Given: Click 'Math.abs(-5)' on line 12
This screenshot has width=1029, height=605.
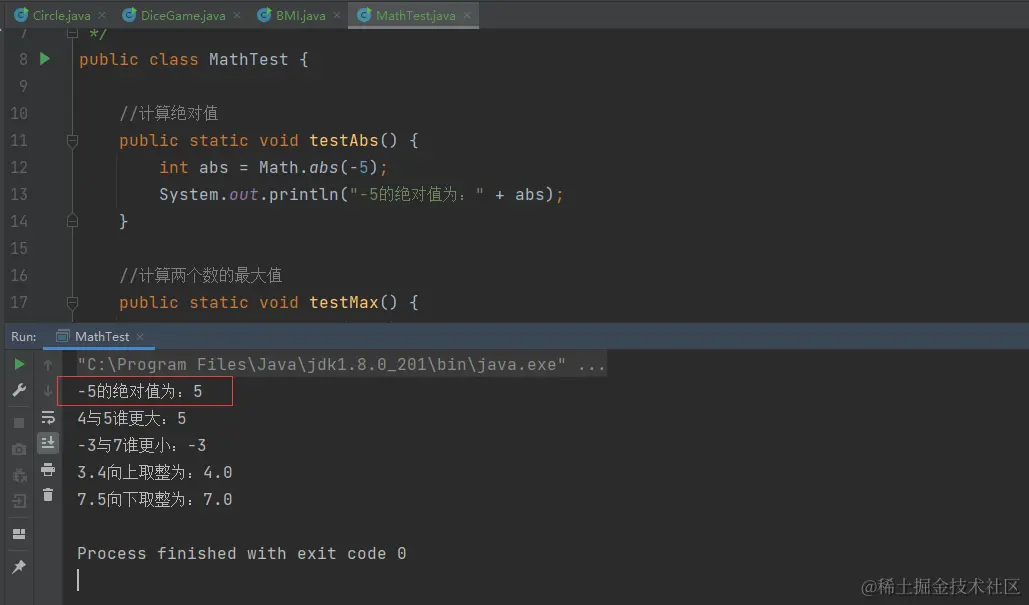Looking at the screenshot, I should point(318,167).
